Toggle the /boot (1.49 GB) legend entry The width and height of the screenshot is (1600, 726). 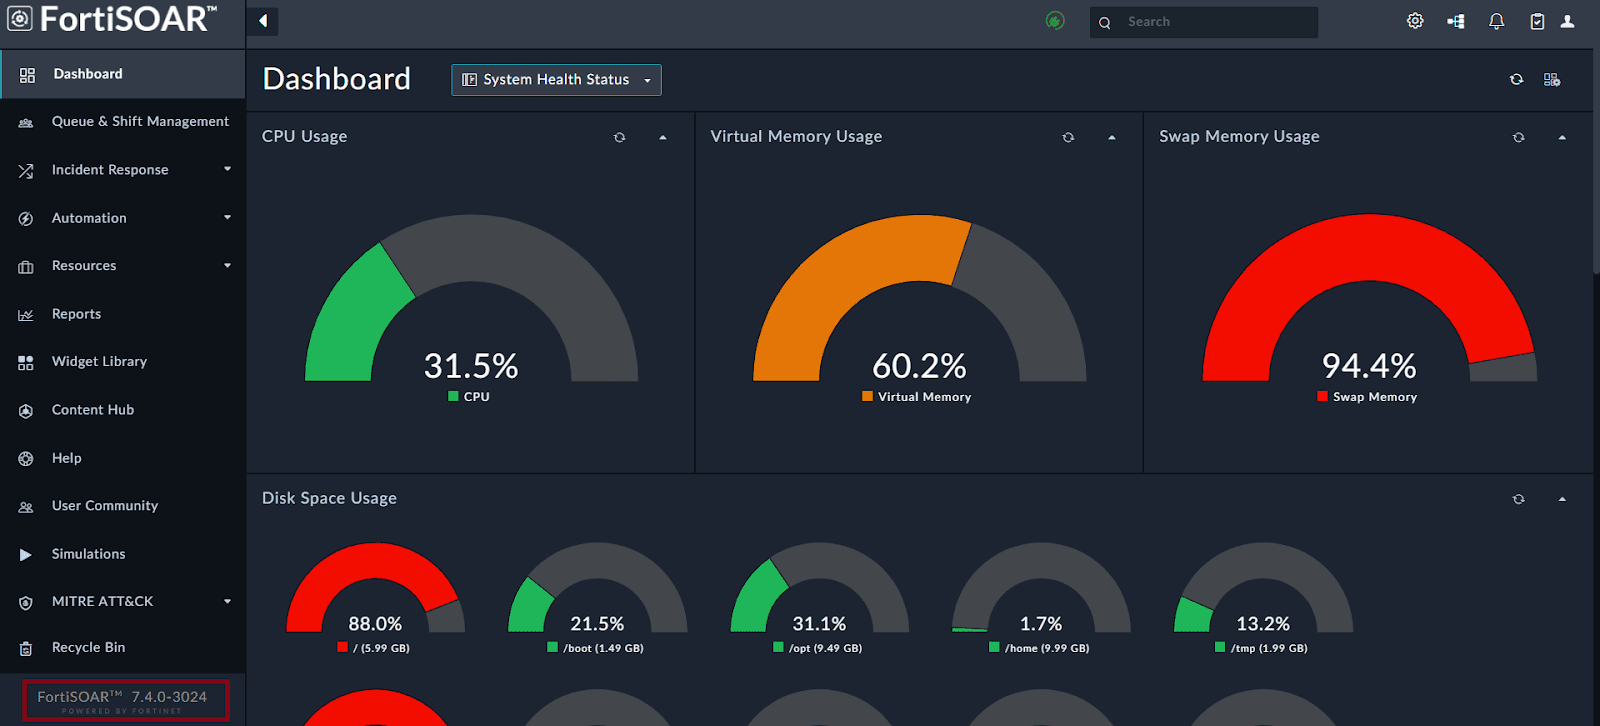tap(596, 648)
